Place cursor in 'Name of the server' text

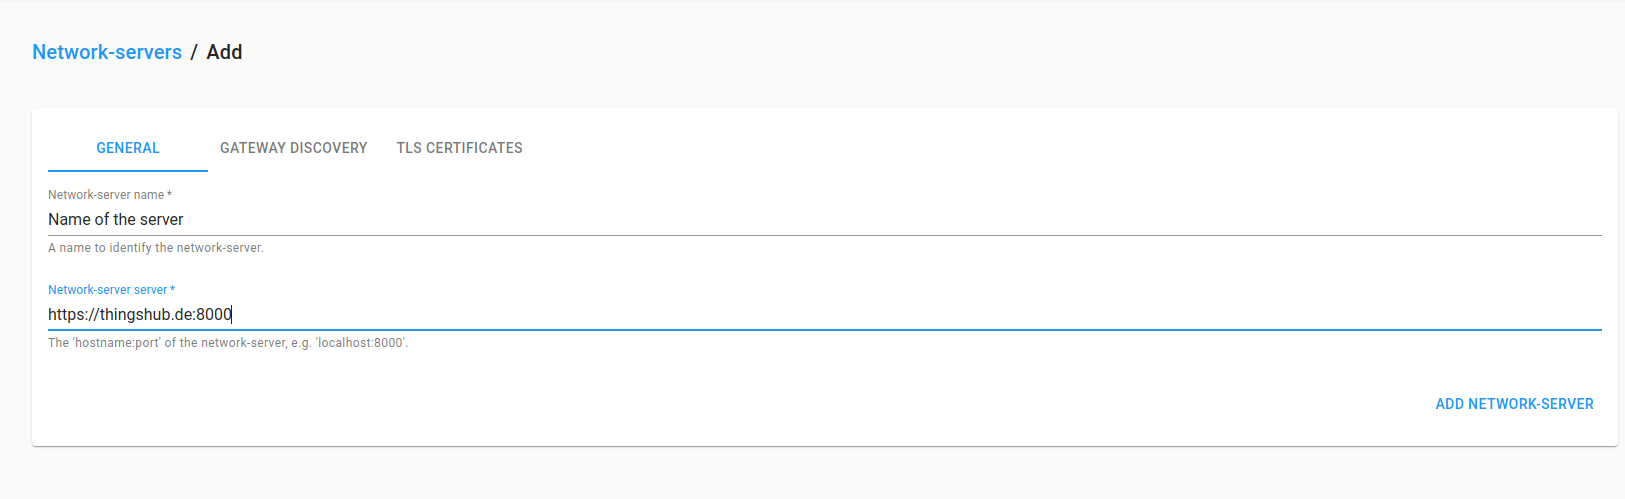click(x=116, y=219)
